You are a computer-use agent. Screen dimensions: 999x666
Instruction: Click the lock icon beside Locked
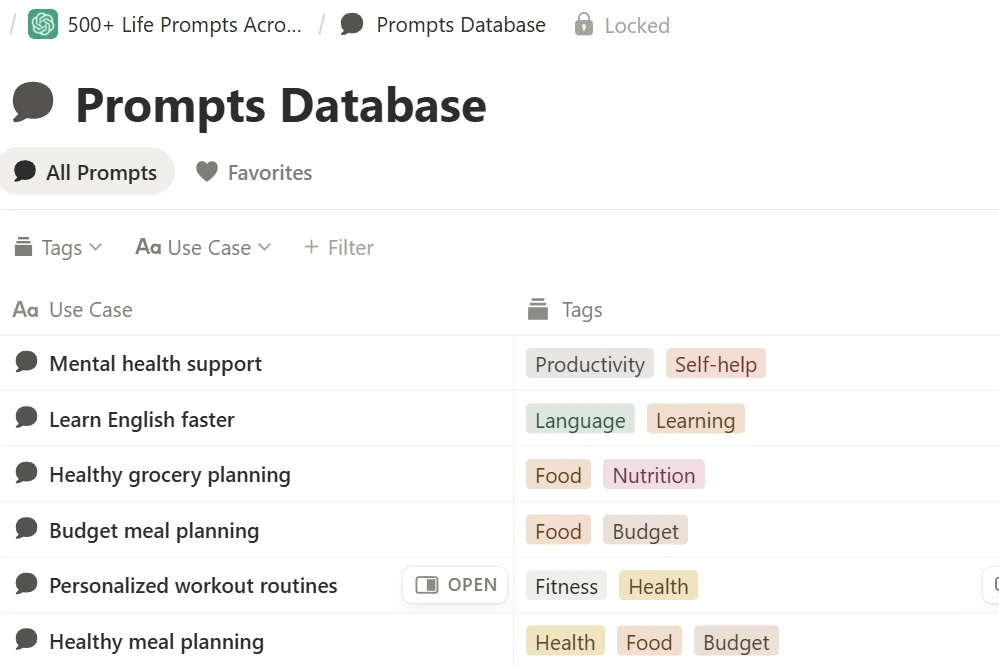[x=584, y=25]
